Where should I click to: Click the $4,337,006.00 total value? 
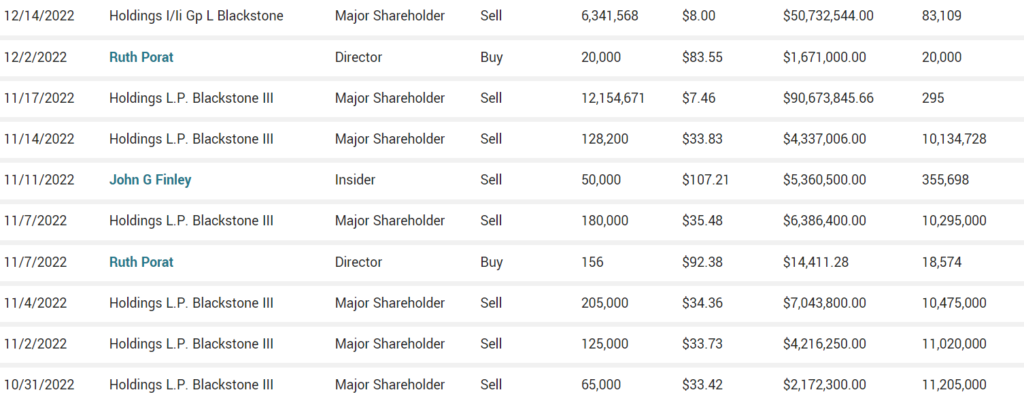pos(827,139)
